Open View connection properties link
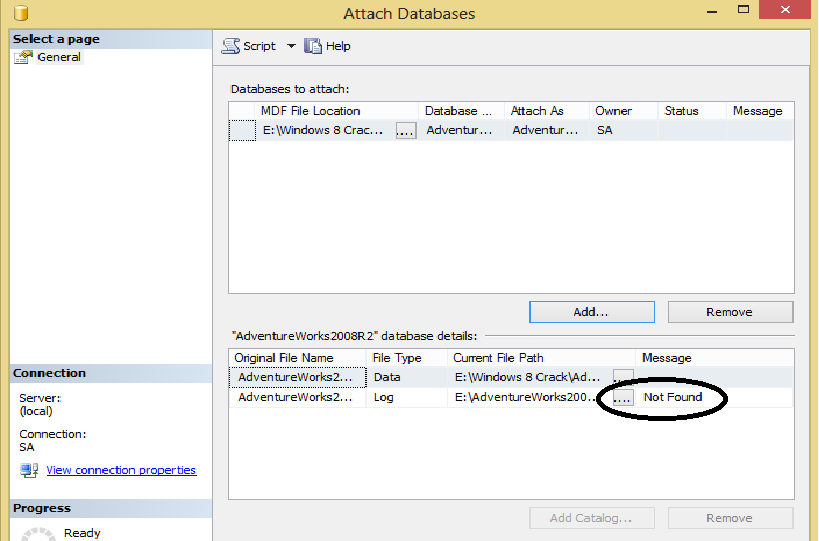This screenshot has height=541, width=819. click(121, 470)
